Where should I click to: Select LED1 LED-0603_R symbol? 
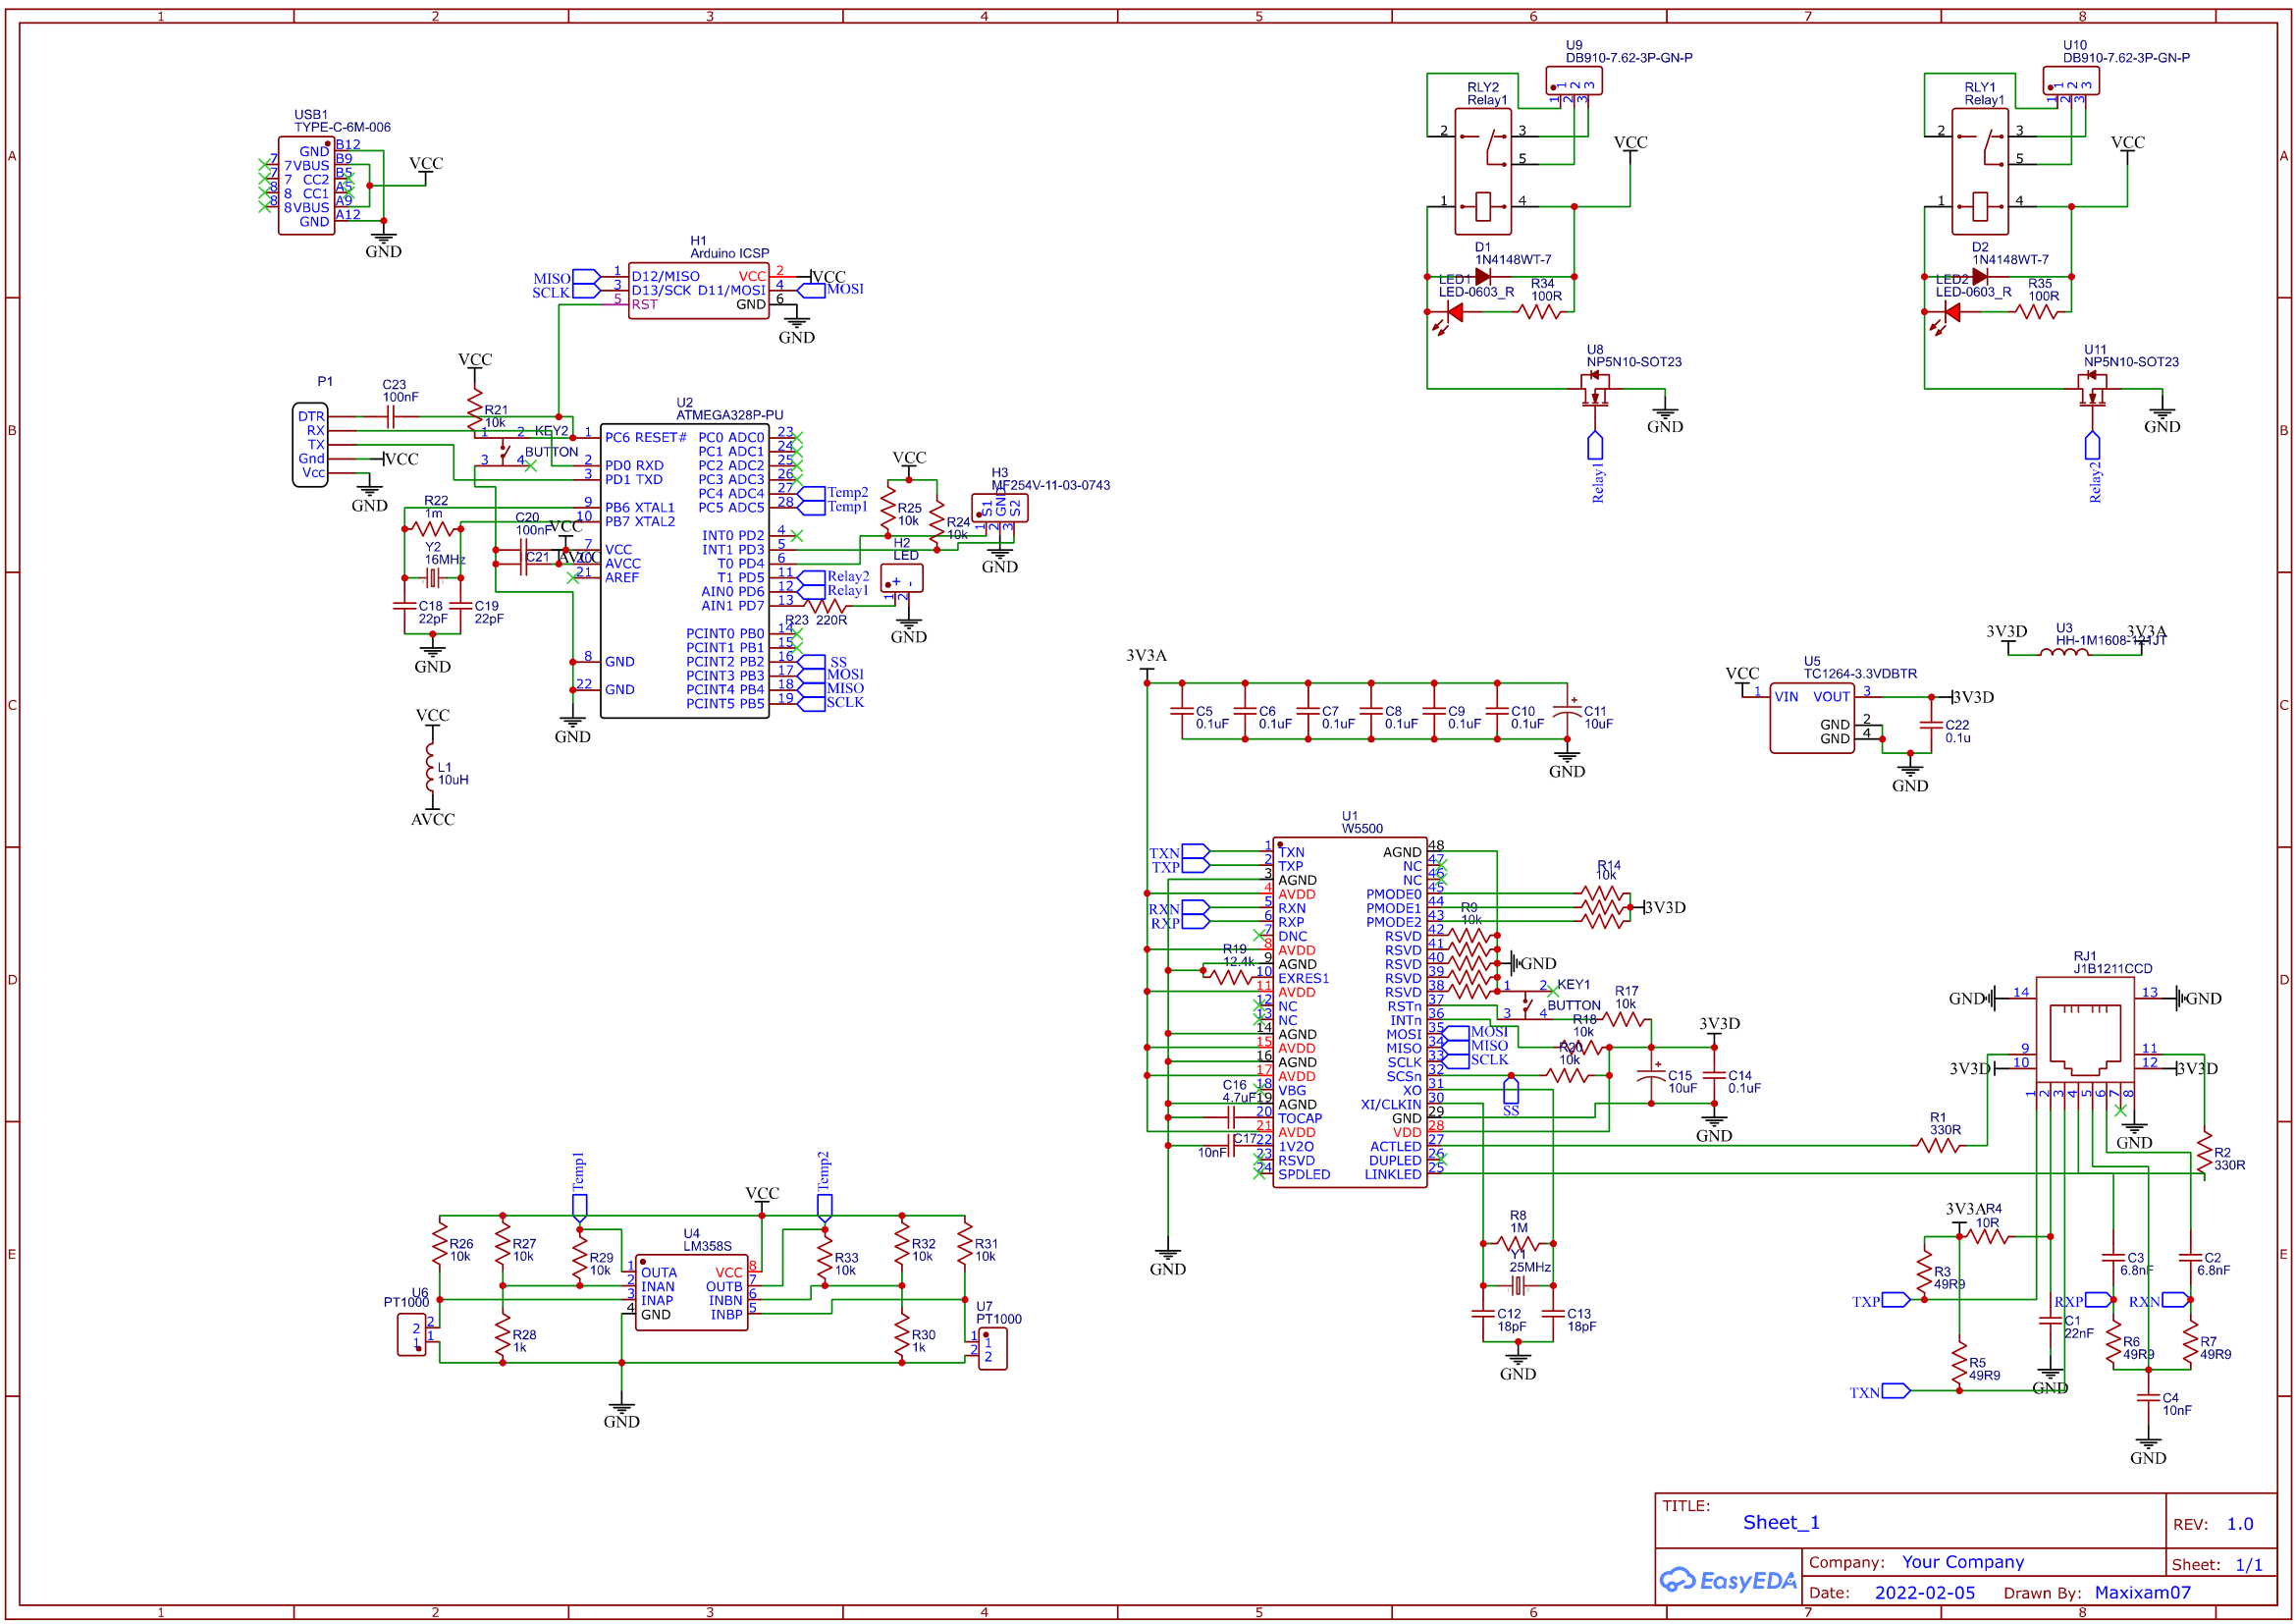(x=1452, y=315)
